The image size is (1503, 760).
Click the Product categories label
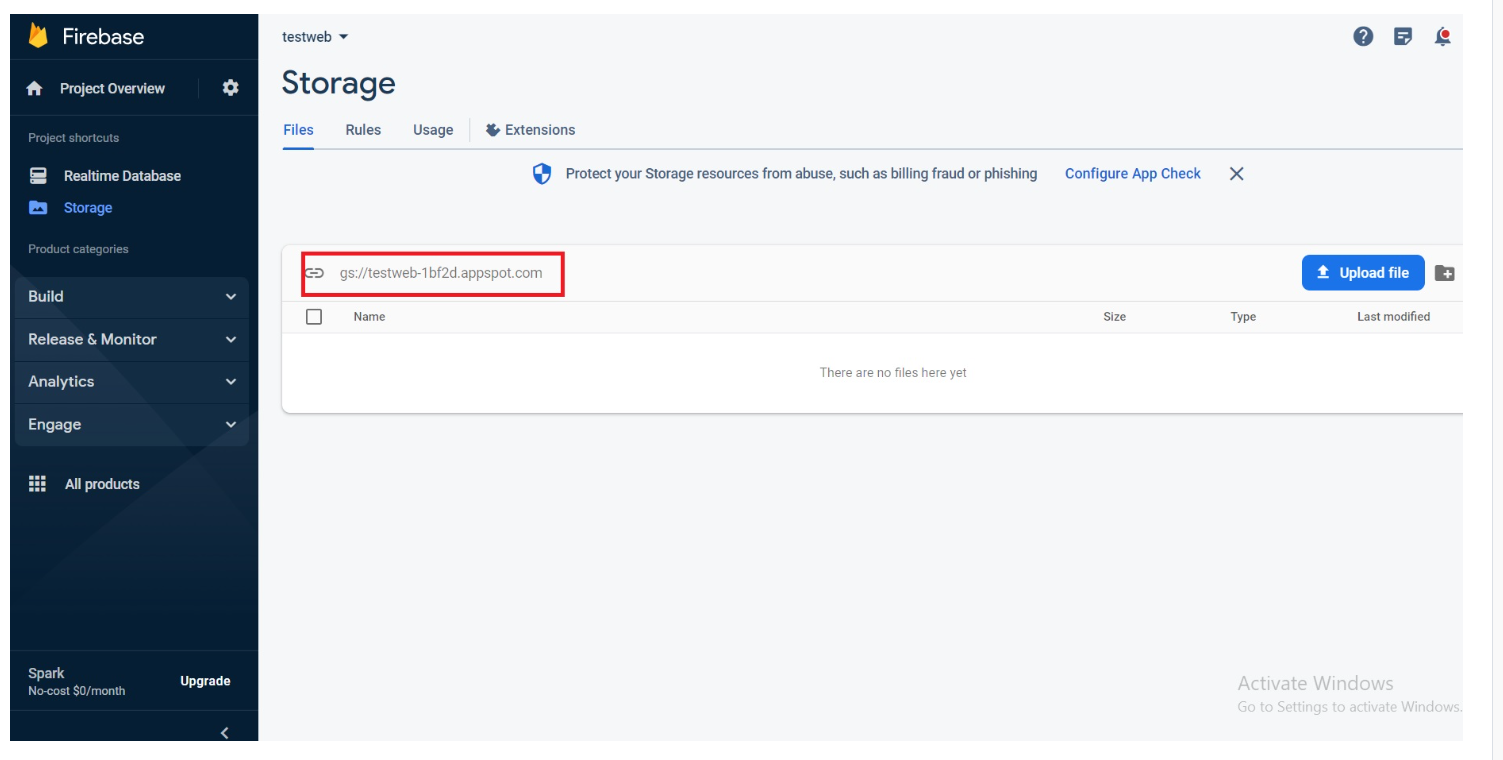(x=78, y=249)
